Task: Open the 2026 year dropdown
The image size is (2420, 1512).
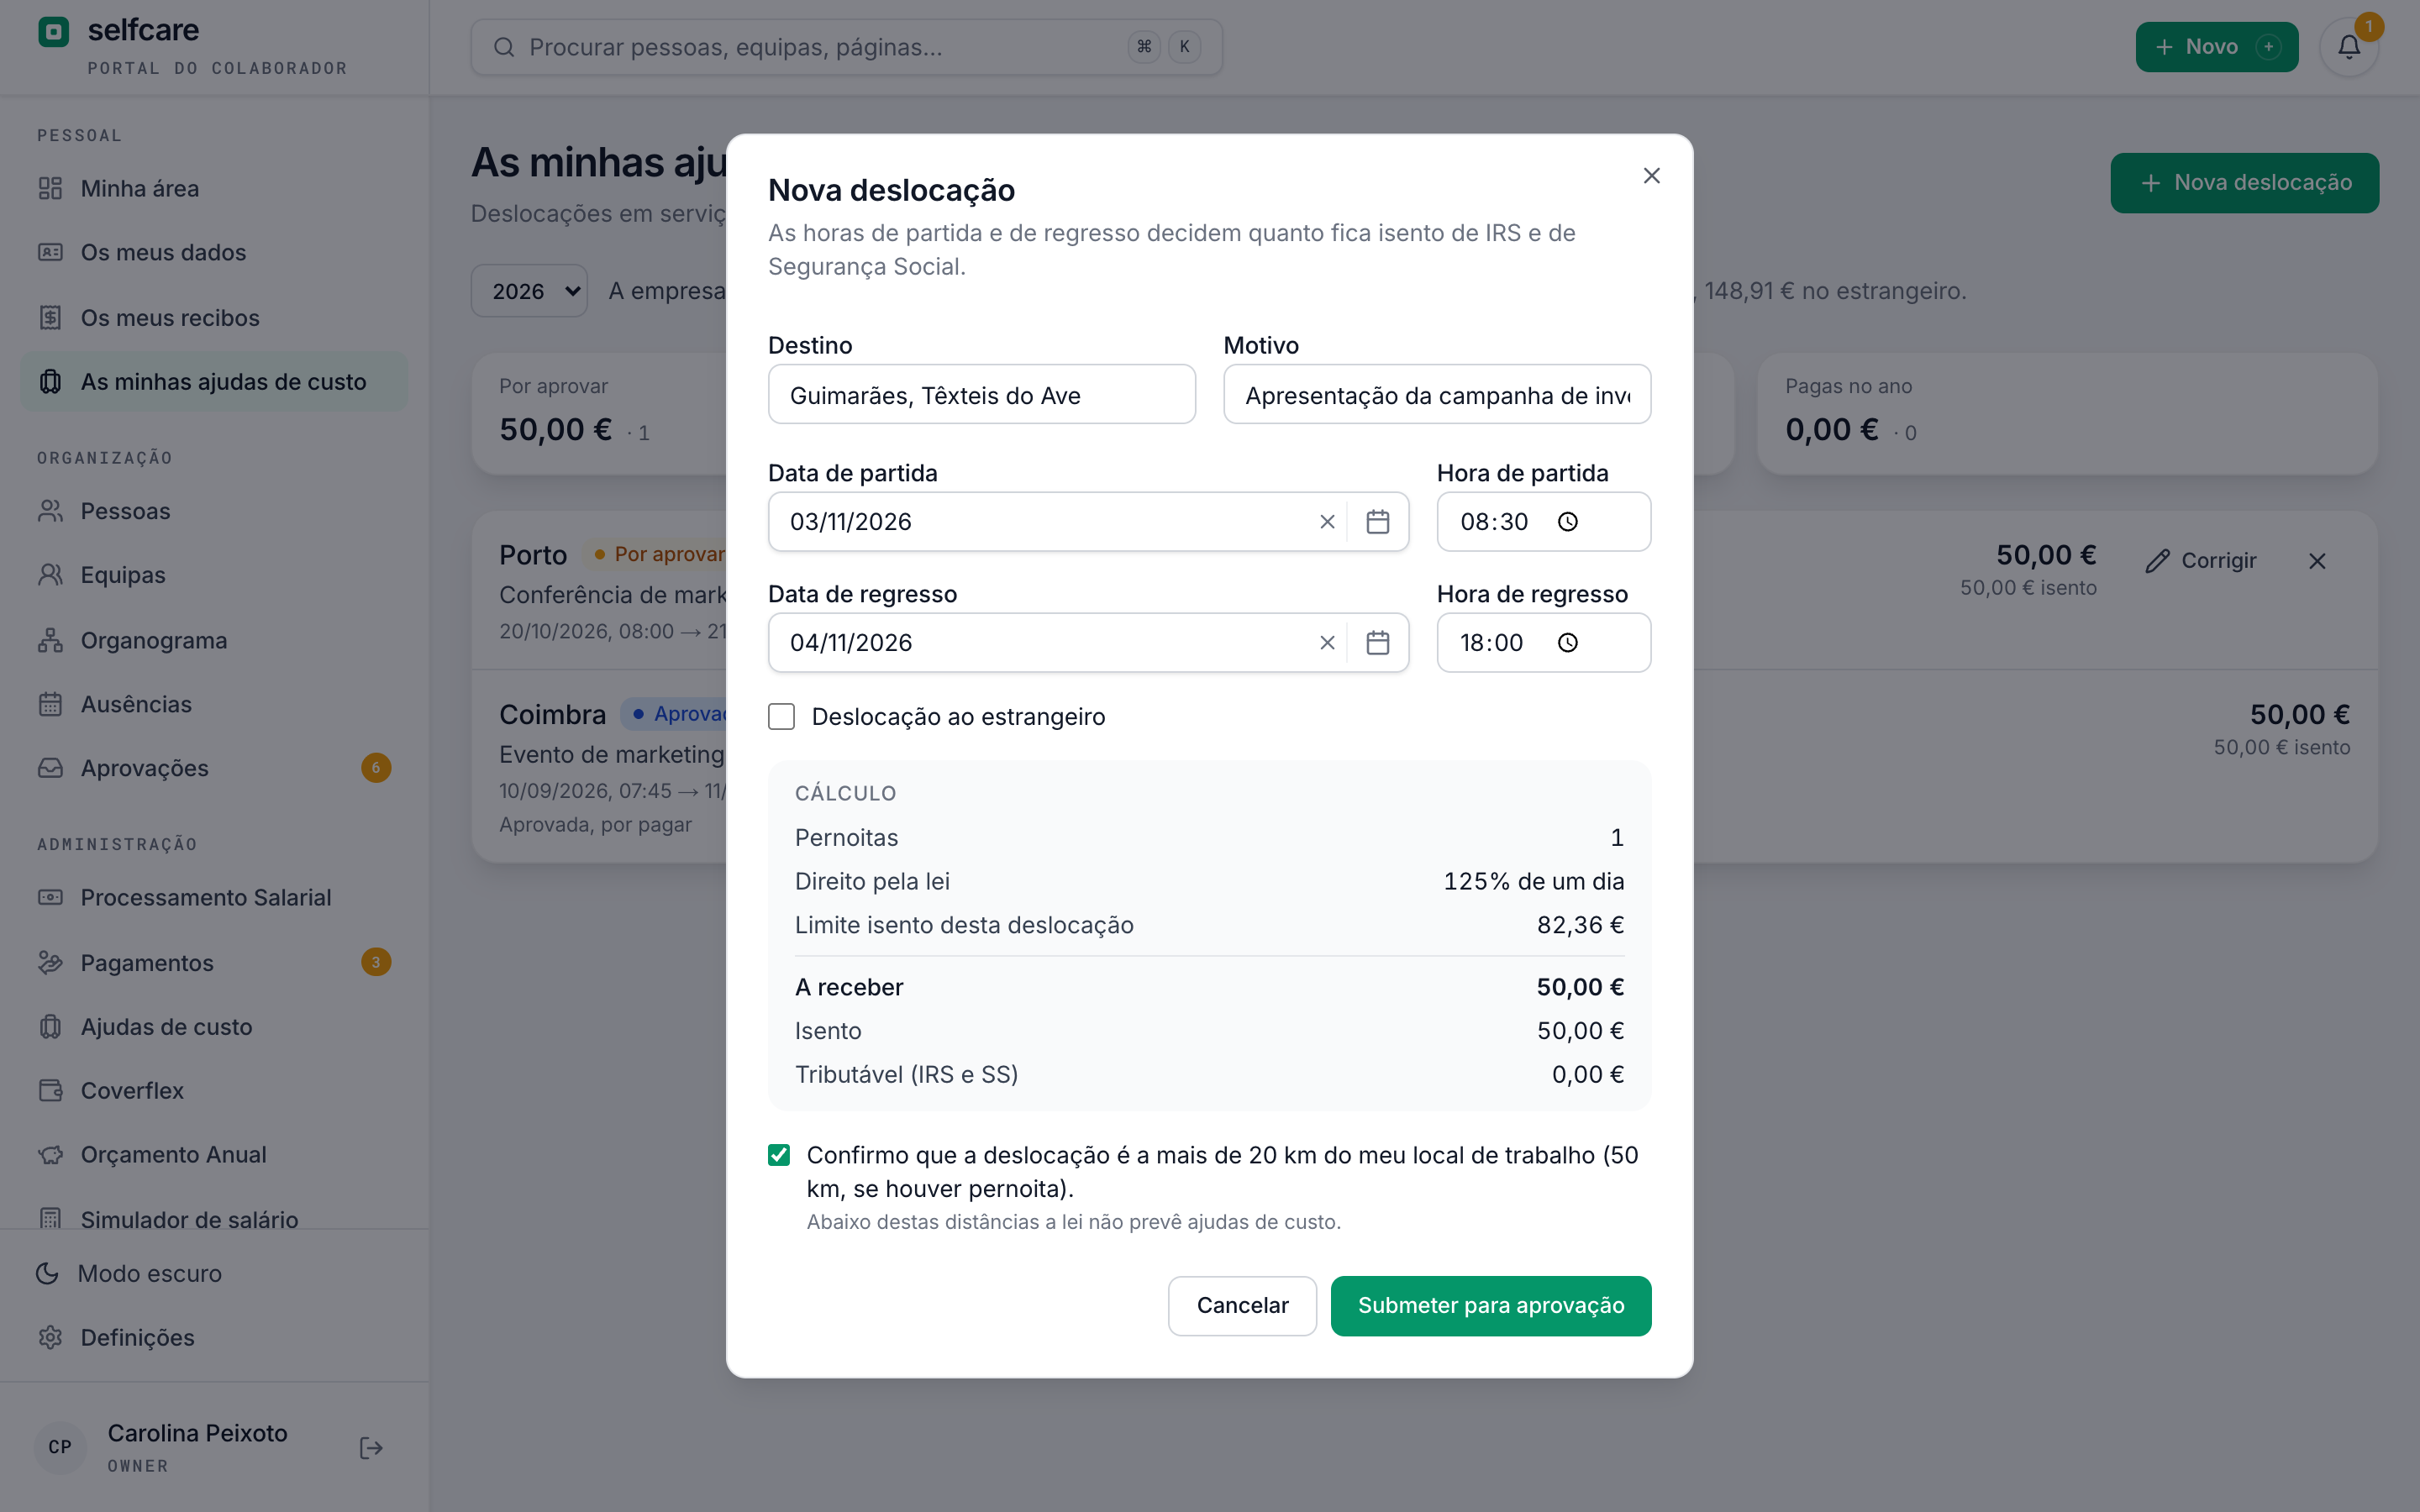Action: (529, 291)
